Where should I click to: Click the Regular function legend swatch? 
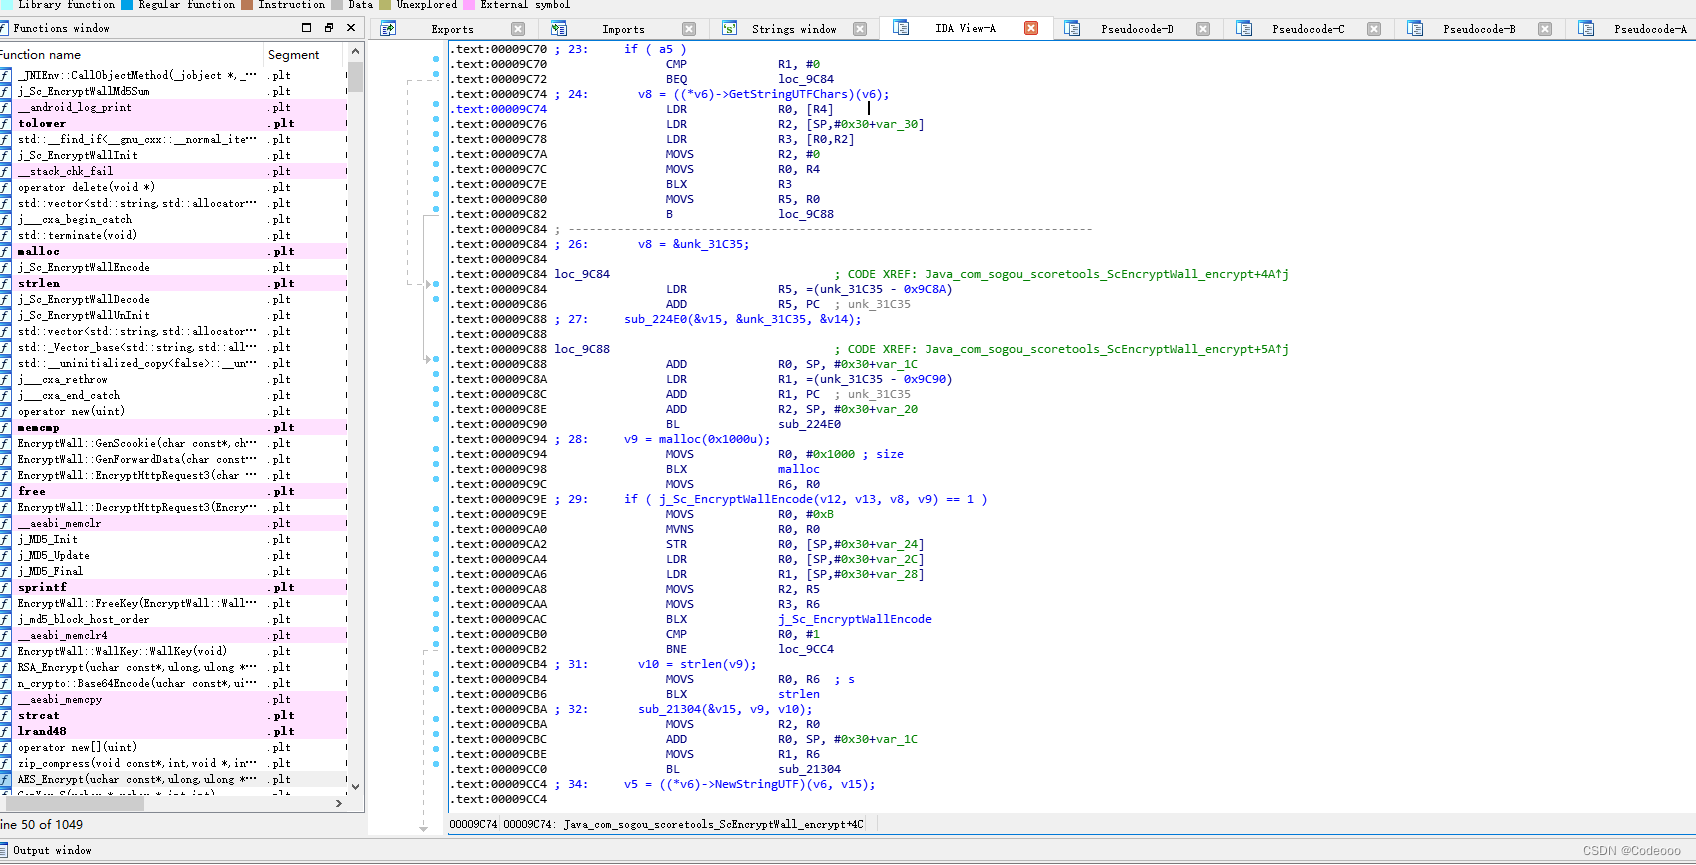tap(127, 5)
